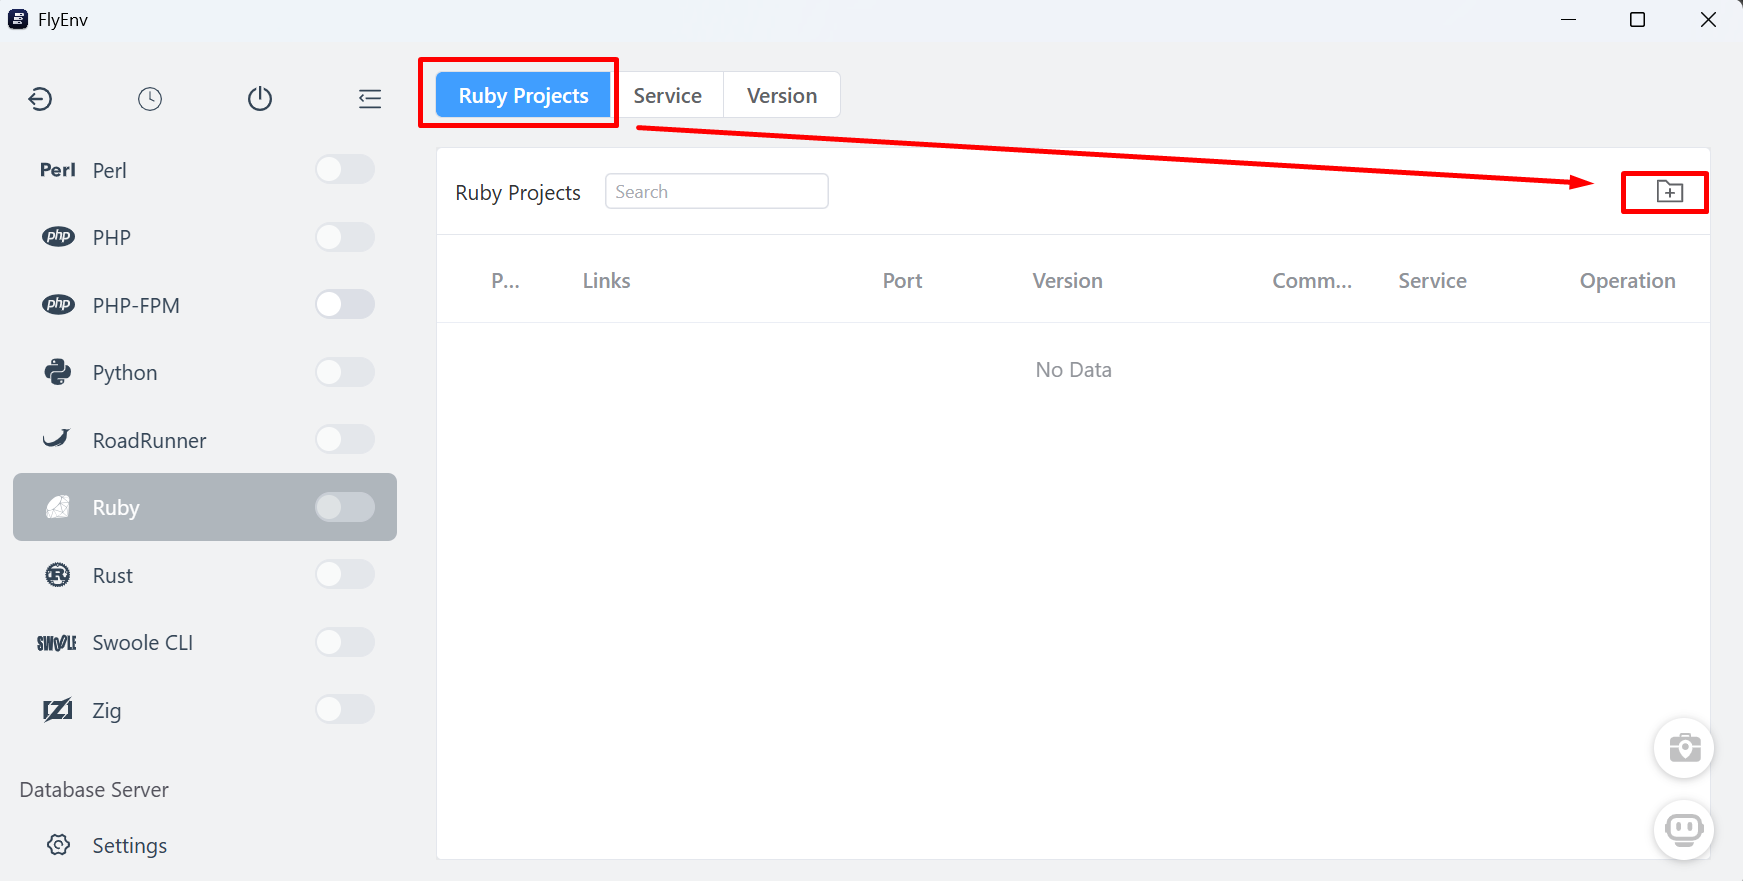The height and width of the screenshot is (881, 1743).
Task: Click the Rust logo icon
Action: click(x=58, y=575)
